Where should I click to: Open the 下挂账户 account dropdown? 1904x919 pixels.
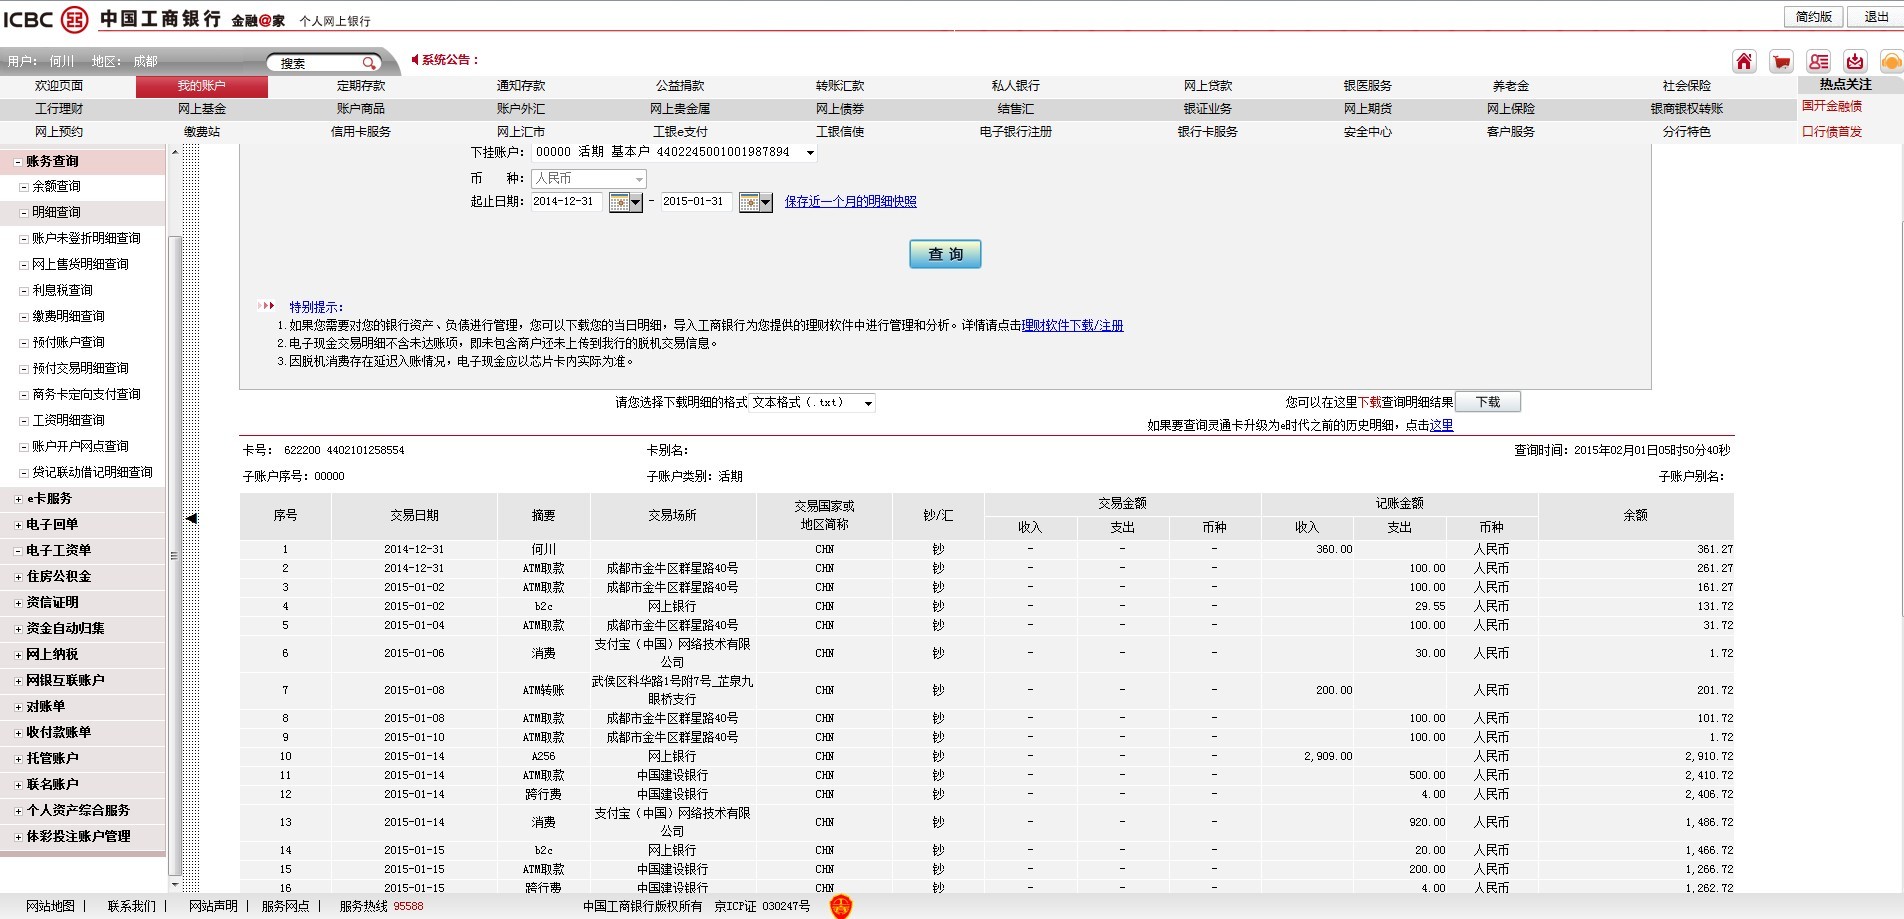[x=809, y=153]
